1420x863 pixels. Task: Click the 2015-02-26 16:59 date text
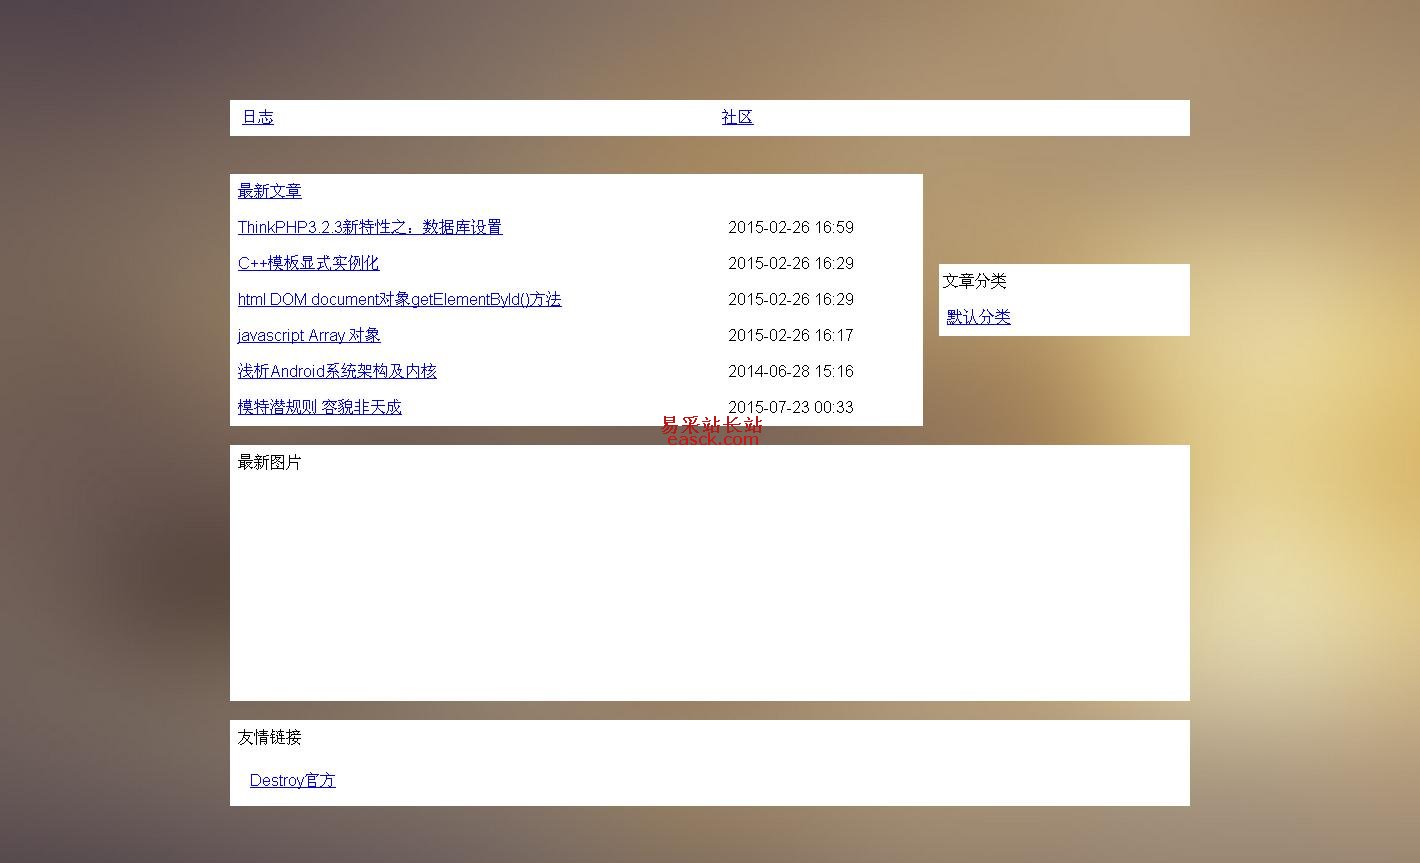point(790,227)
